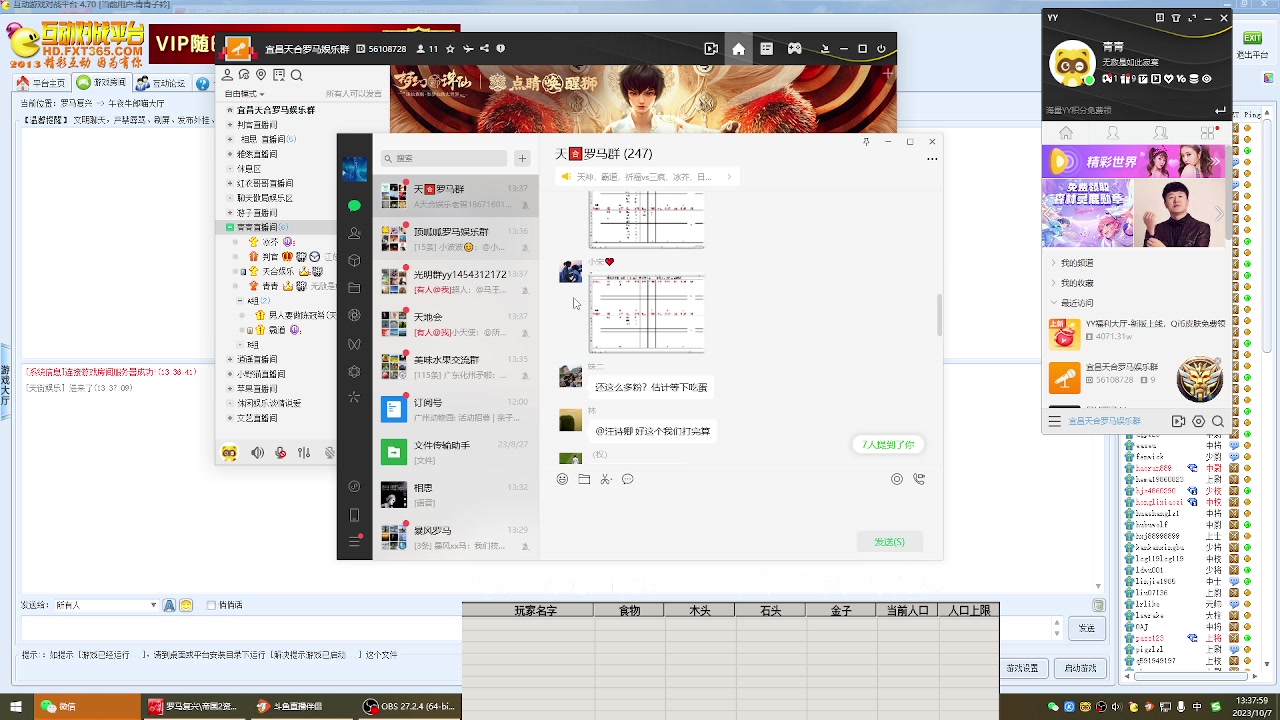Collapse 最近访问 section in YY
This screenshot has height=720, width=1280.
(1053, 302)
